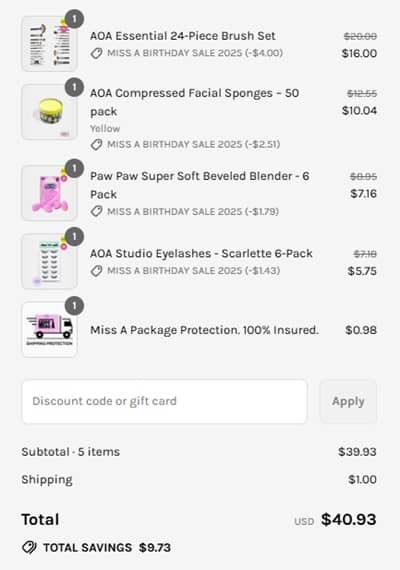Click the Apply button
This screenshot has width=400, height=570.
[x=348, y=401]
